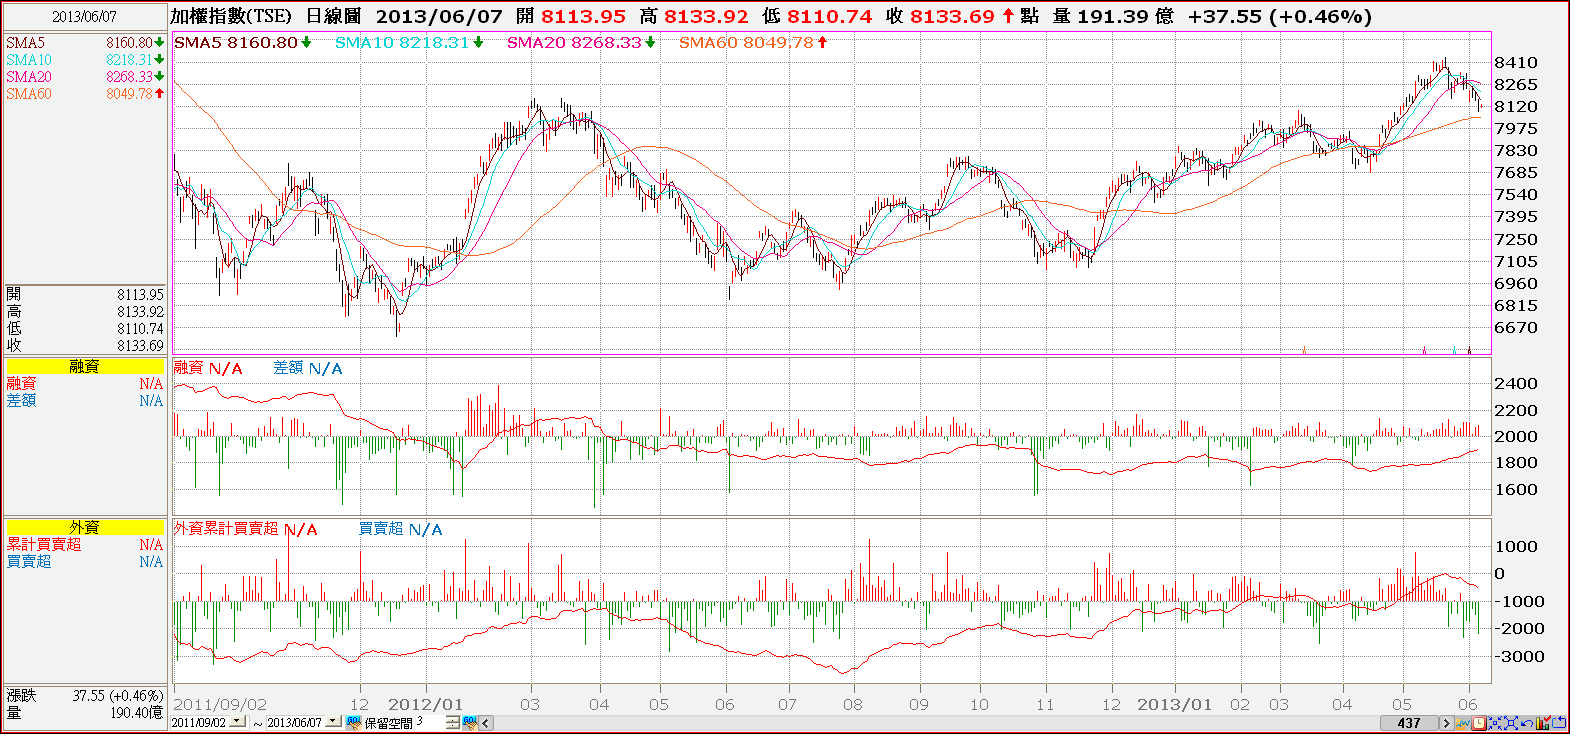The height and width of the screenshot is (734, 1570).
Task: Click the 差額 N/A legend in margin chart
Action: click(308, 368)
